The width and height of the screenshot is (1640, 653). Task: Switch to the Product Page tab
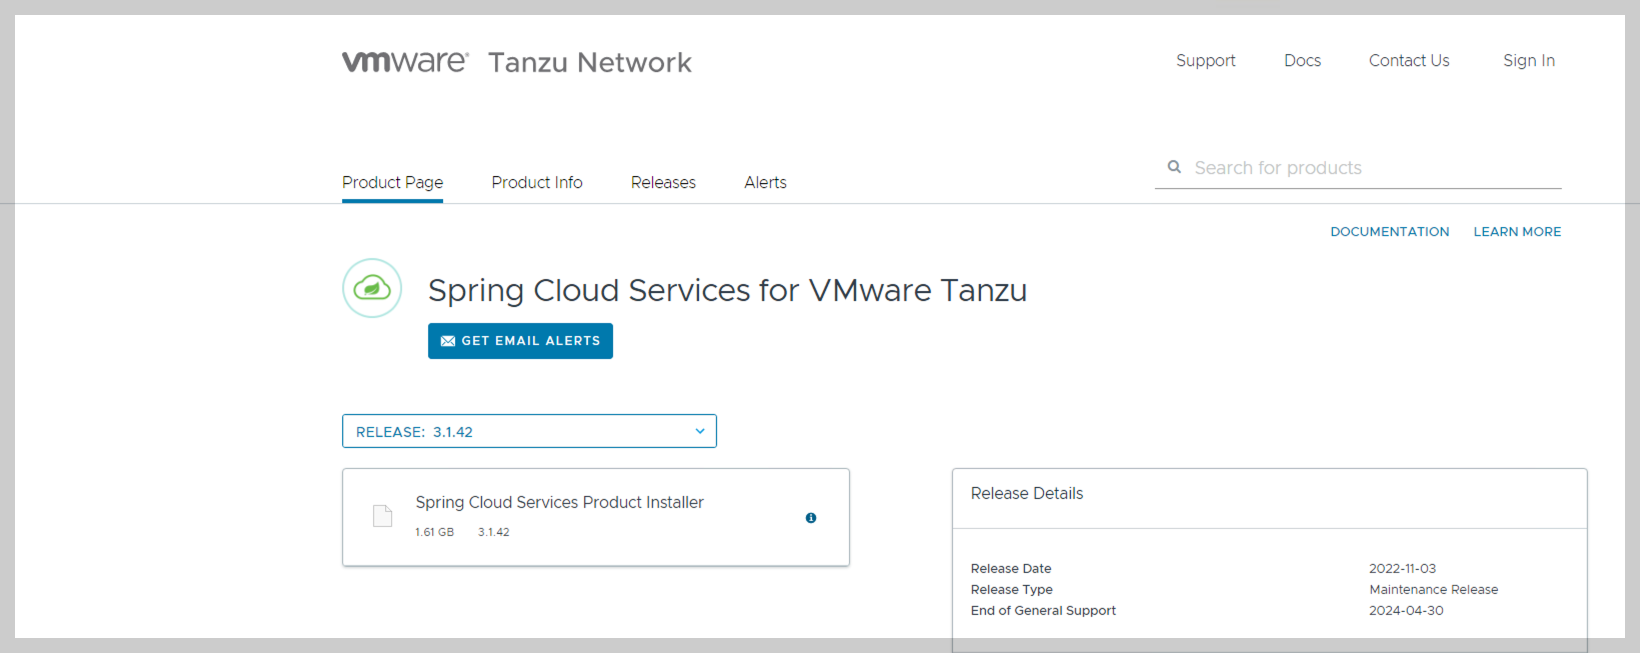(392, 182)
